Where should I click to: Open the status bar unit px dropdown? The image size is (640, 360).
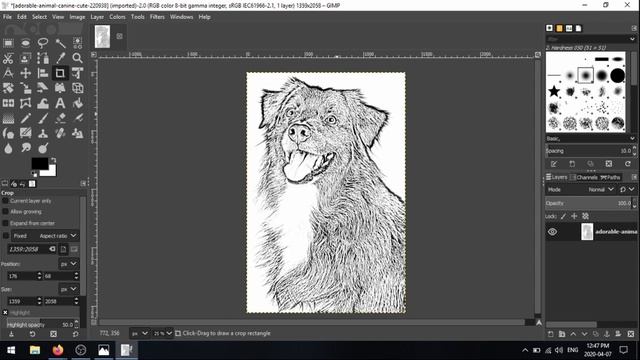(x=139, y=333)
